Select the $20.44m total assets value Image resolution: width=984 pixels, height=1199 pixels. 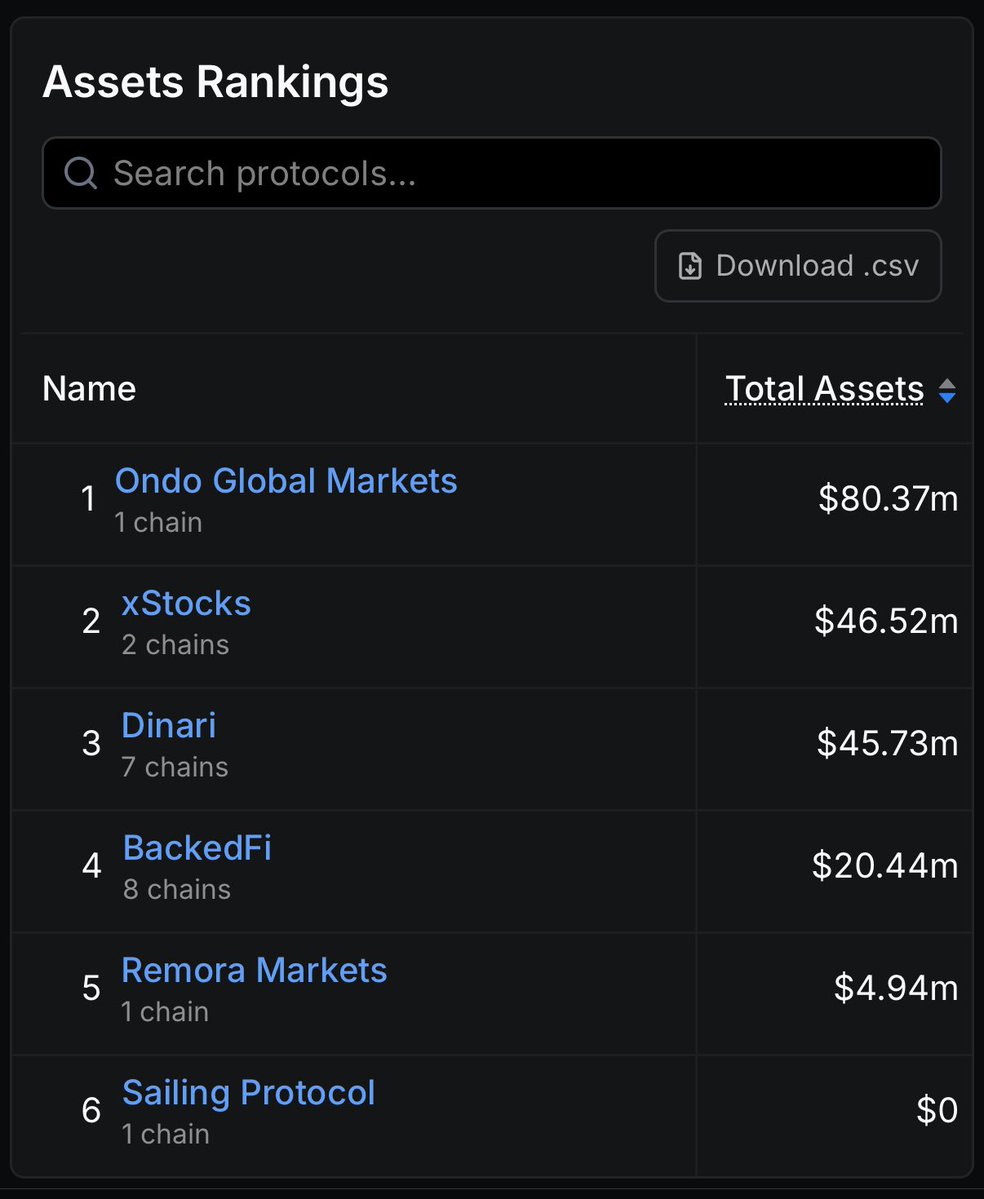pos(885,866)
